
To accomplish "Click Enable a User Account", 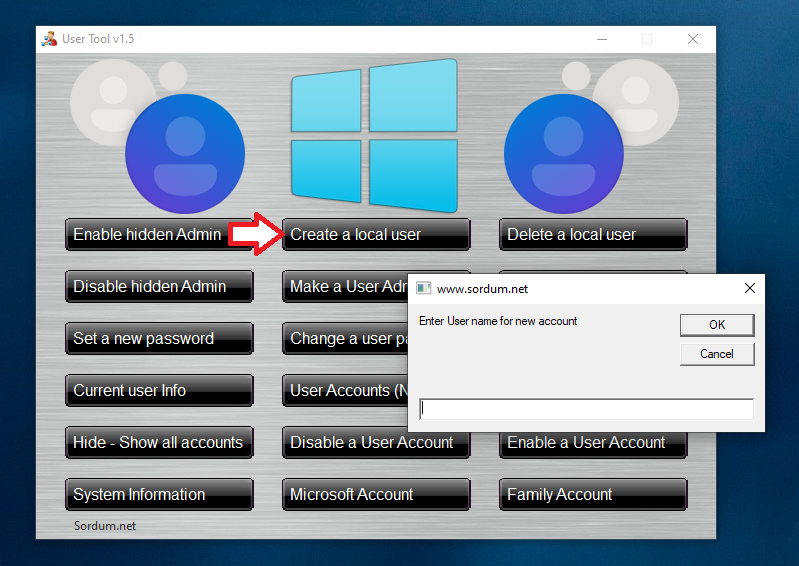I will [x=593, y=444].
